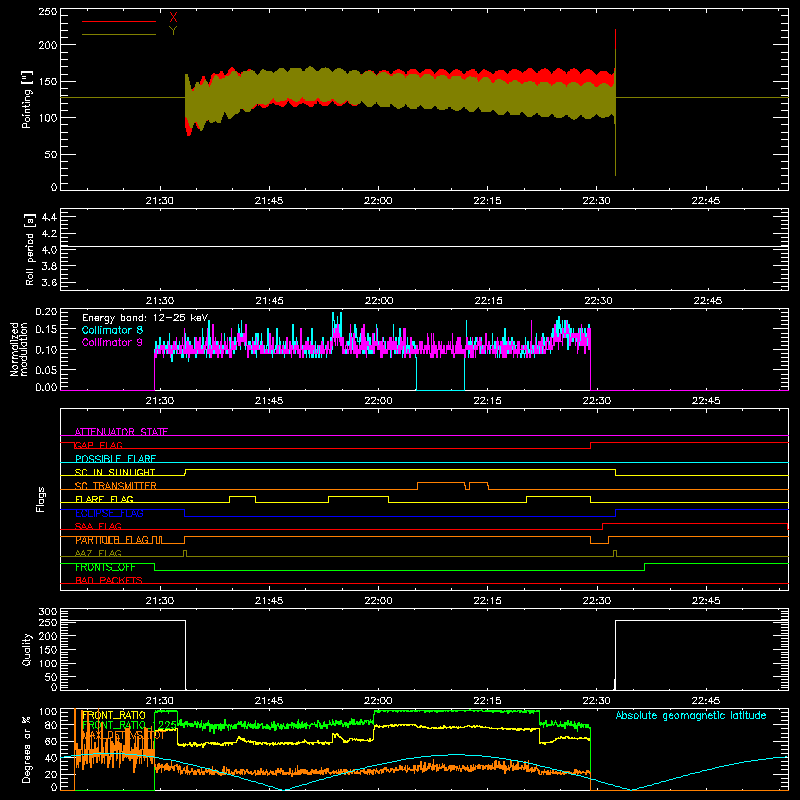This screenshot has width=800, height=800.
Task: Click the Flags axis title
Action: pyautogui.click(x=40, y=499)
